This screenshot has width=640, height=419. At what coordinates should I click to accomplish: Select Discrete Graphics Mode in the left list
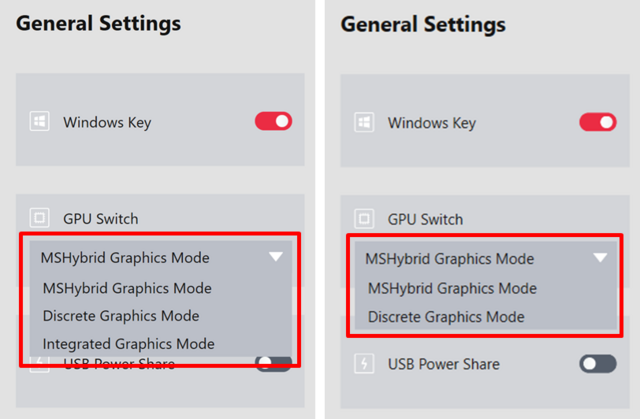121,316
